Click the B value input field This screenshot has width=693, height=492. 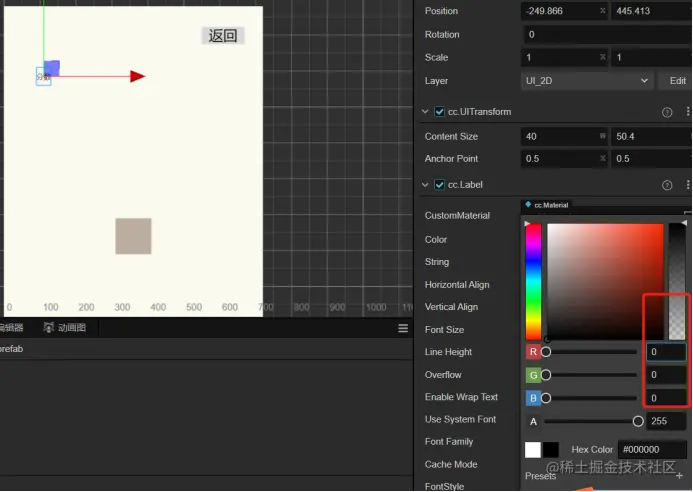[x=666, y=398]
